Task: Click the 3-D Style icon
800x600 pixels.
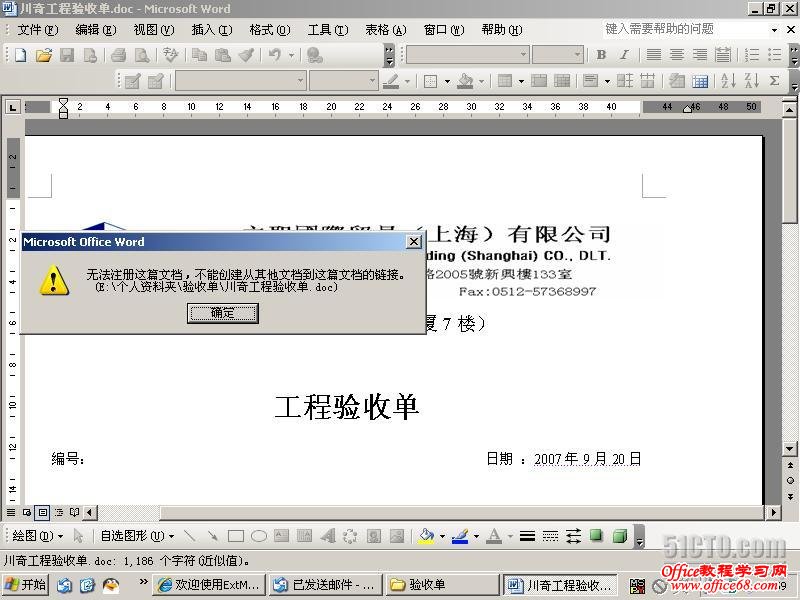Action: tap(619, 536)
